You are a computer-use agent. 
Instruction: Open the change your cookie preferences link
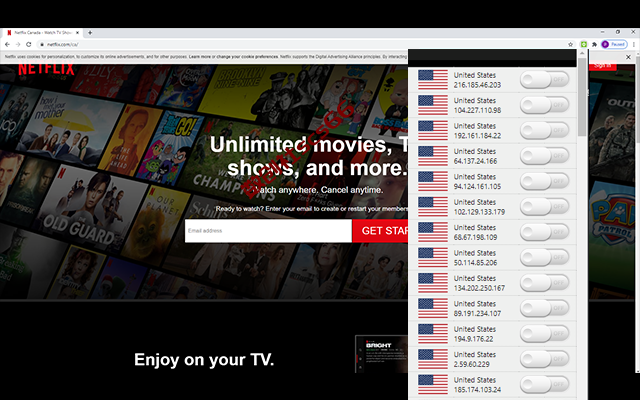(247, 57)
